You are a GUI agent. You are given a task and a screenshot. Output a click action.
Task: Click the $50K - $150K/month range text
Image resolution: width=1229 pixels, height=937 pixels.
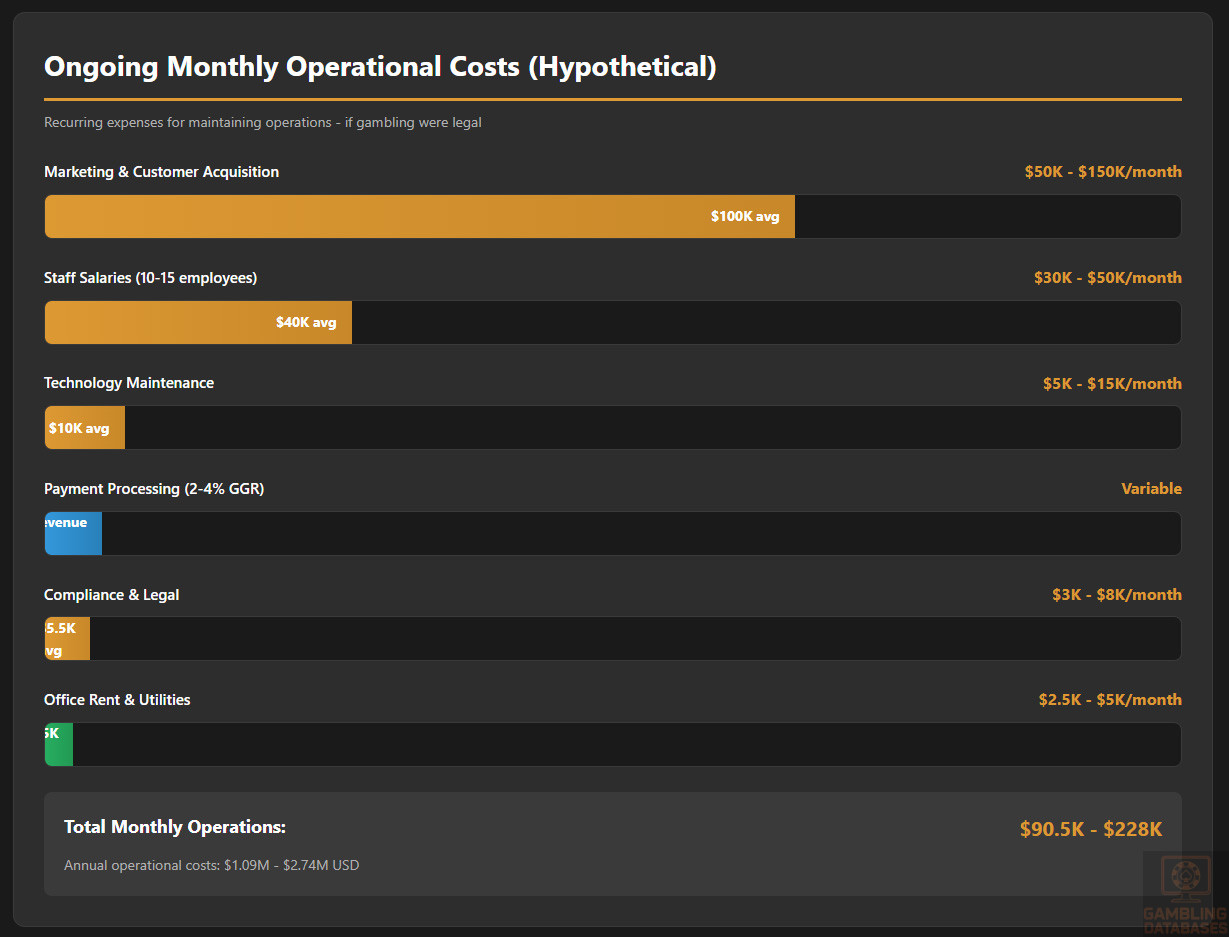(1102, 172)
